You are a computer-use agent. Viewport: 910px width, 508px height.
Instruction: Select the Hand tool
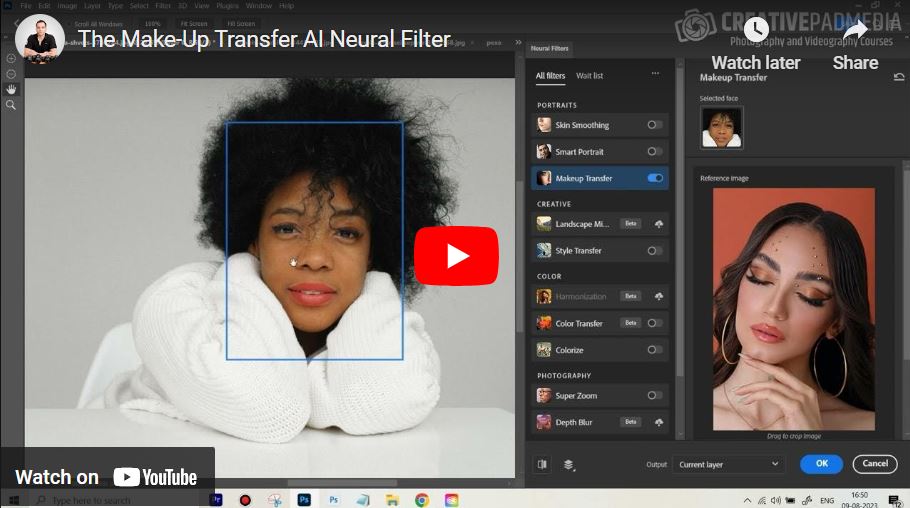tap(10, 89)
